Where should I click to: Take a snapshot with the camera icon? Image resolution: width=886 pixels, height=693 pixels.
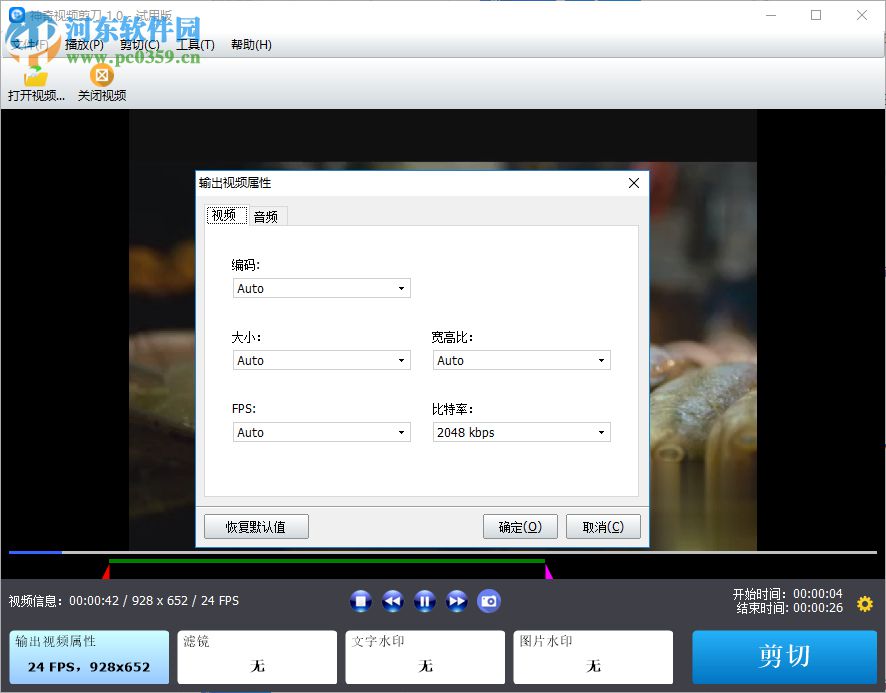[489, 601]
